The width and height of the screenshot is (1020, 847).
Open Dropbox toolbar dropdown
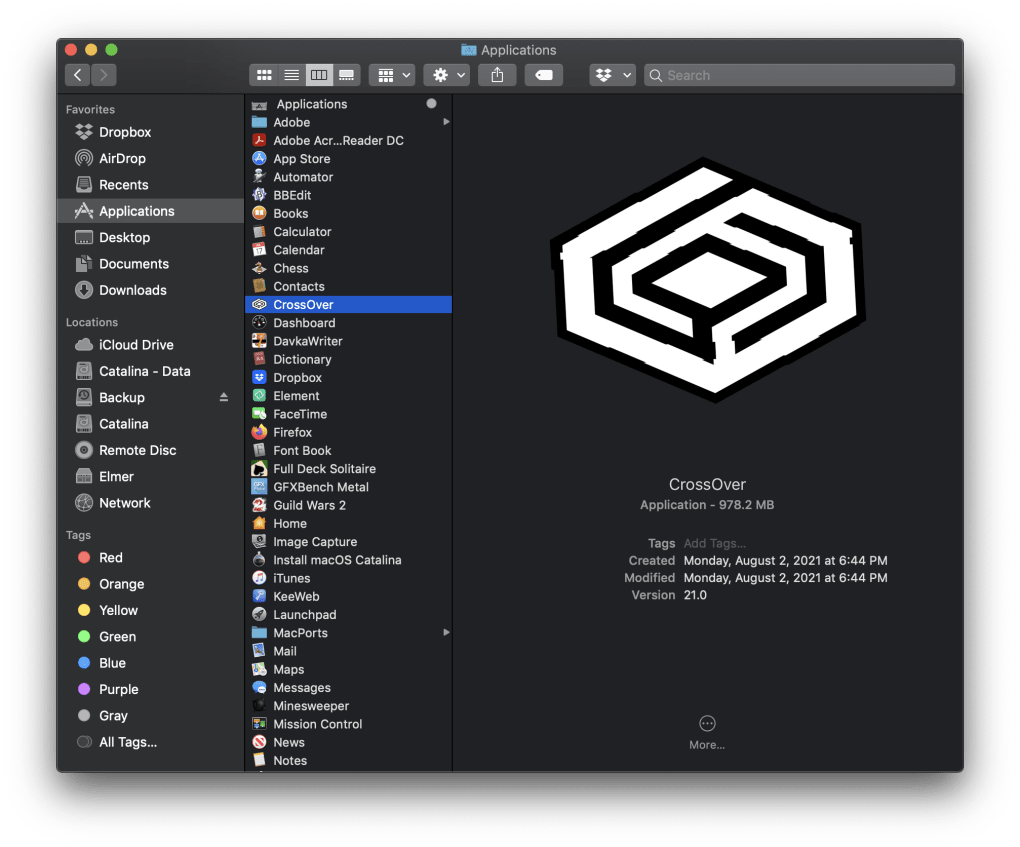(x=612, y=75)
